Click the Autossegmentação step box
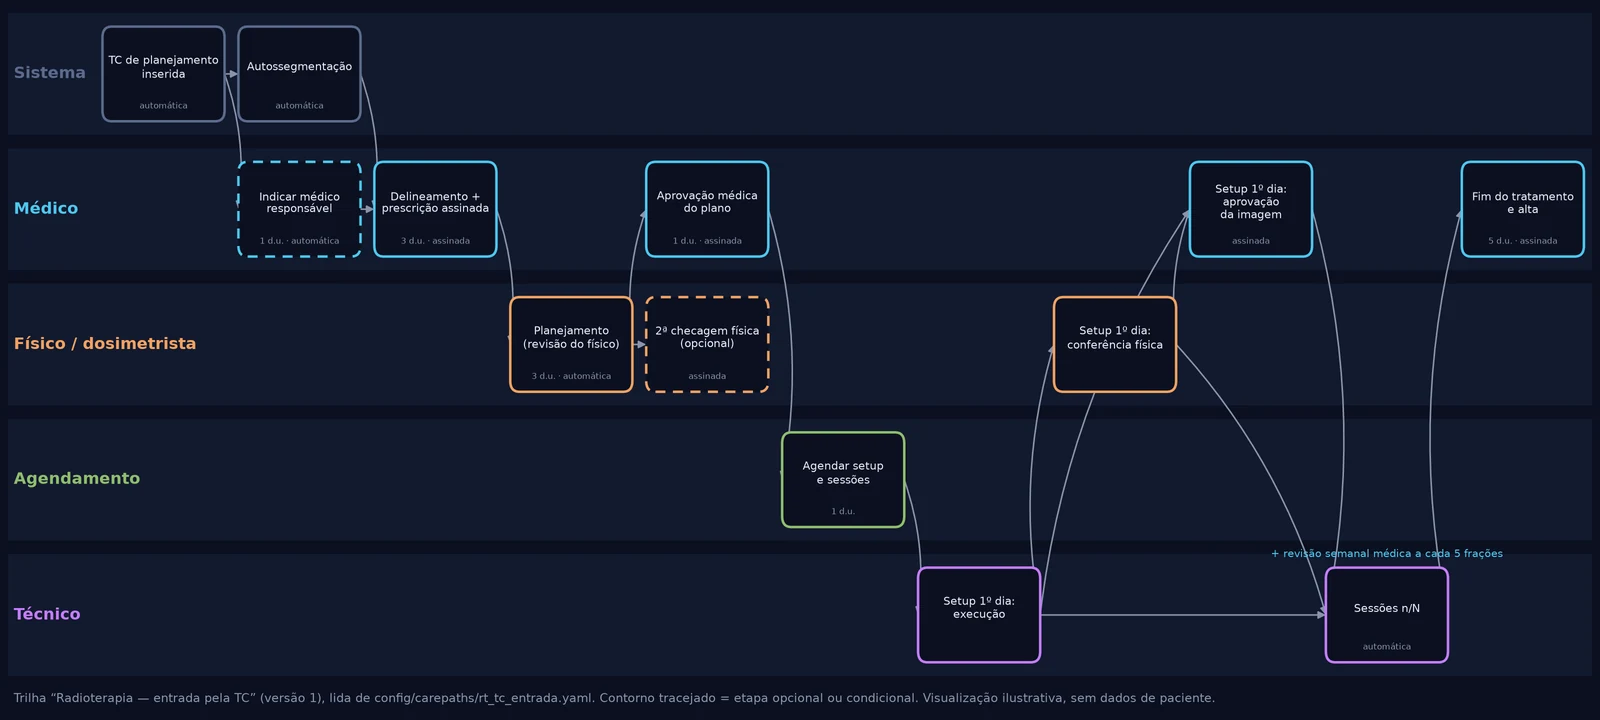This screenshot has height=720, width=1600. [299, 74]
